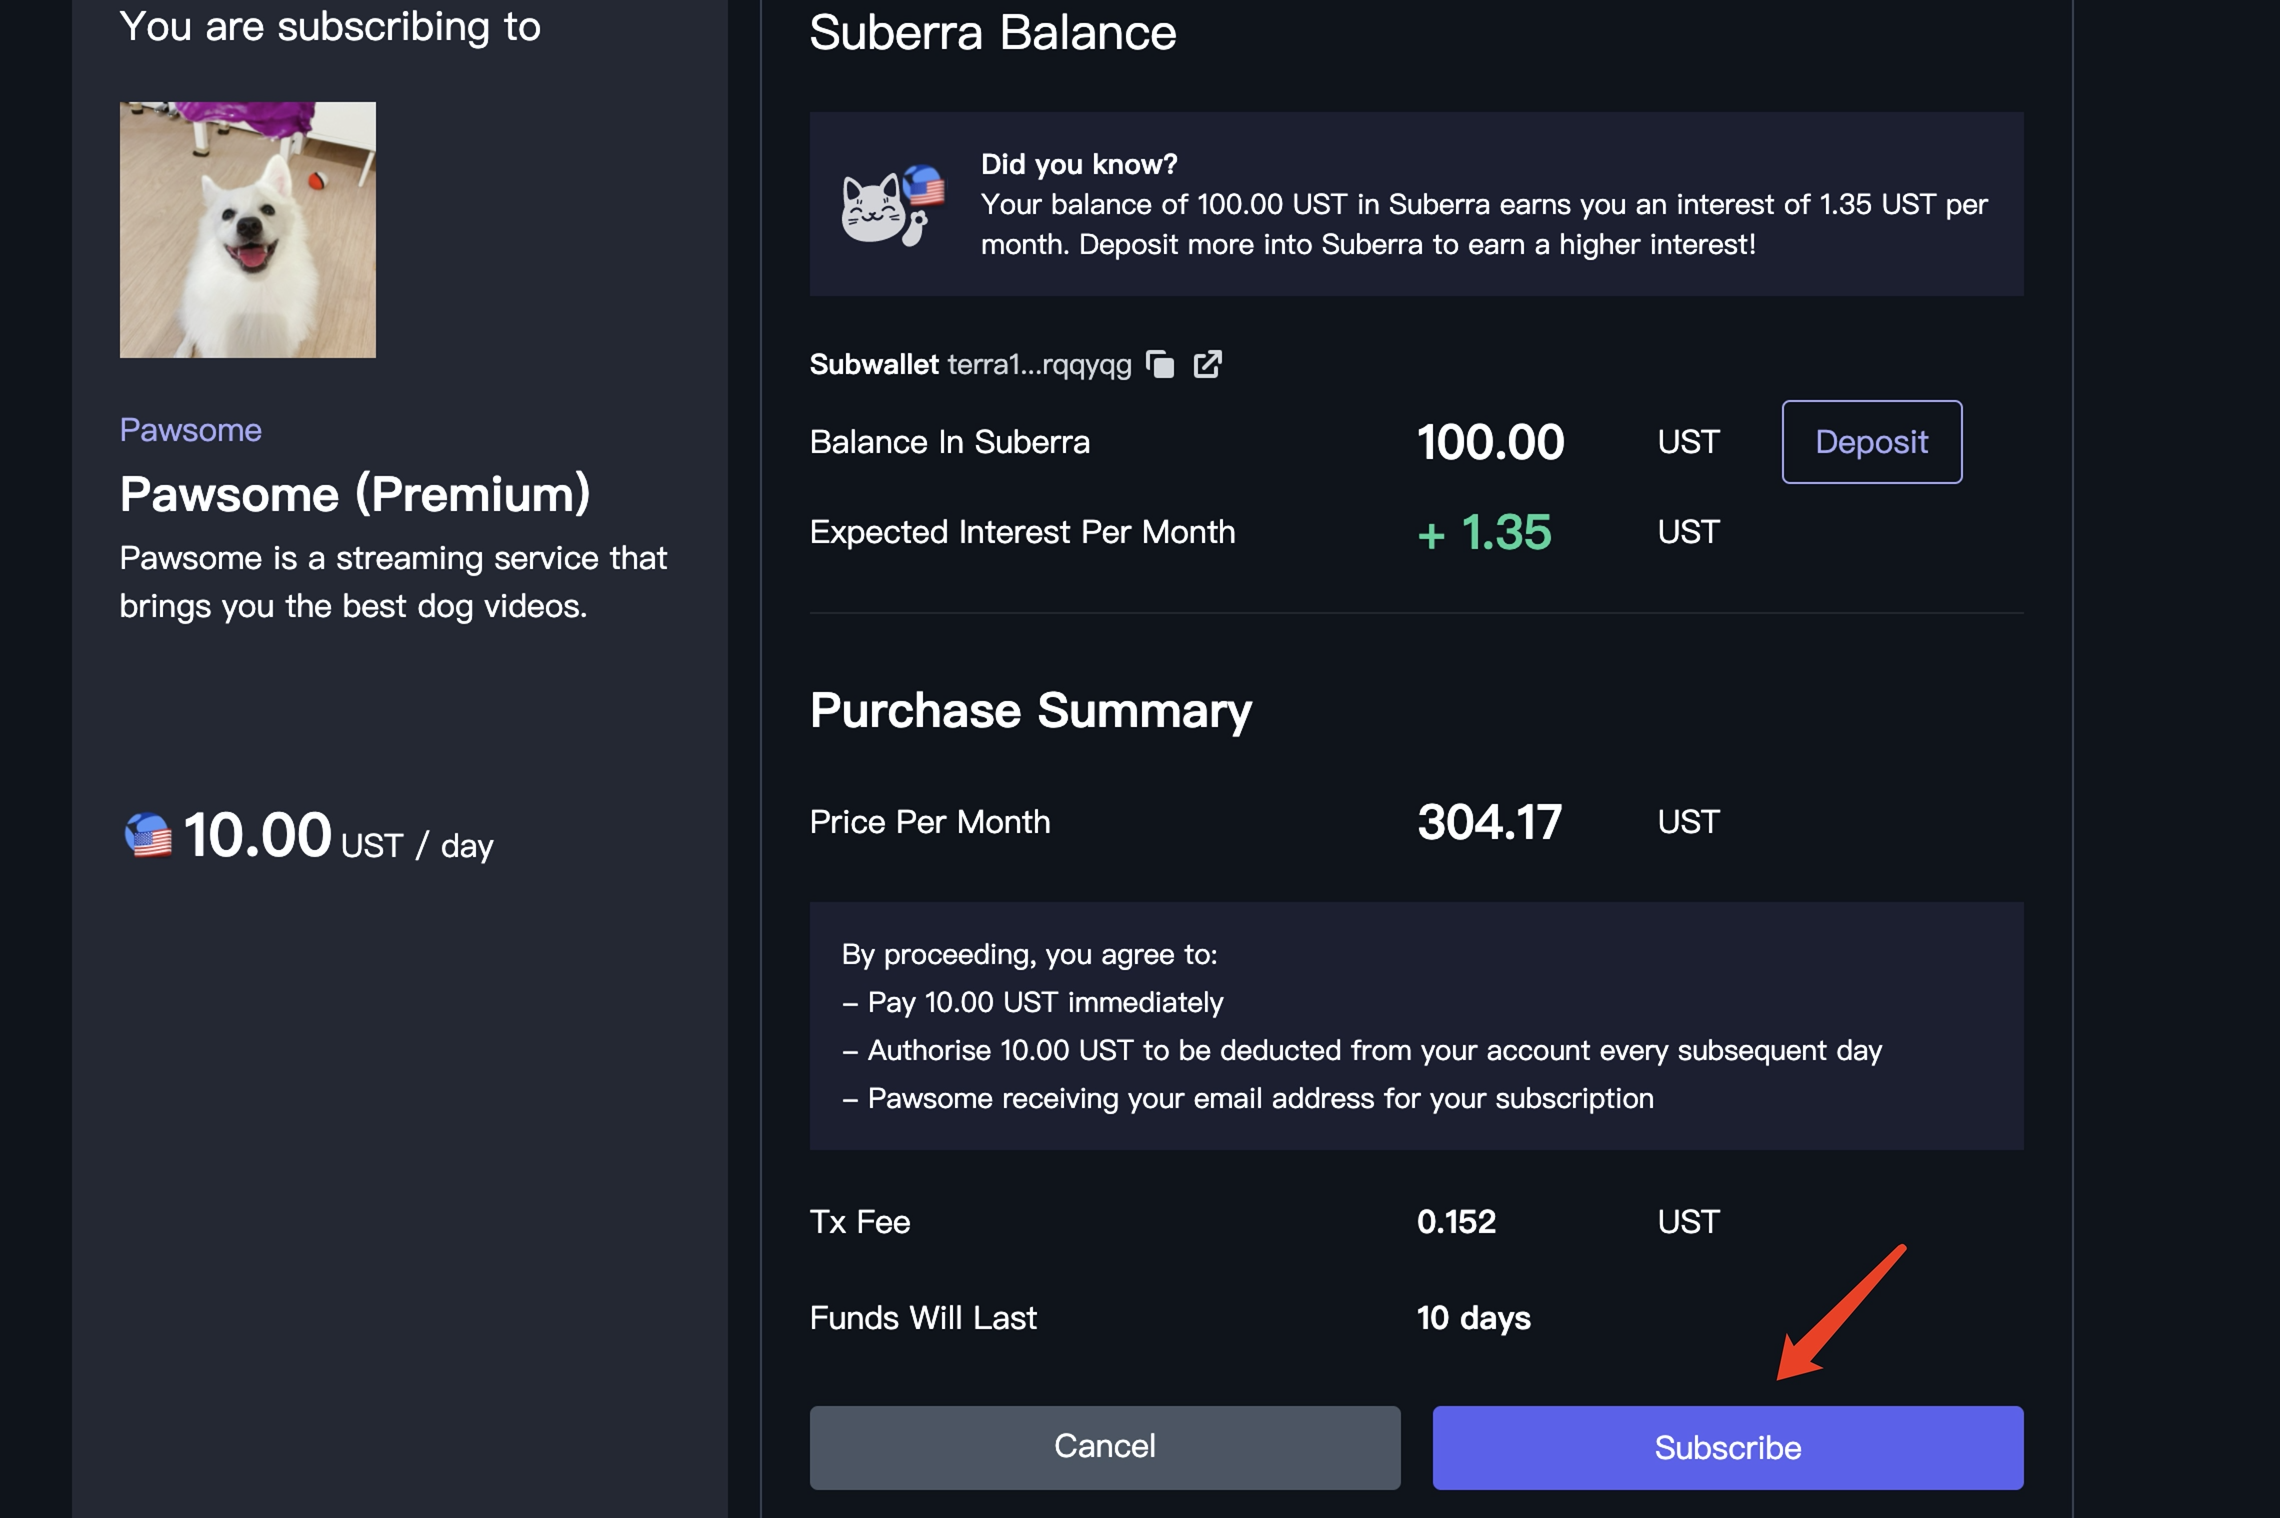The width and height of the screenshot is (2280, 1518).
Task: Open the Pawsome merchant link
Action: (x=190, y=430)
